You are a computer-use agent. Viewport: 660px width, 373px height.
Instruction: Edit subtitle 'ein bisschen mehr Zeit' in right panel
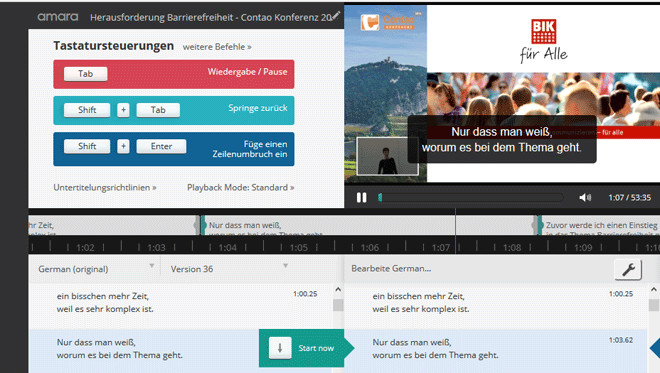[496, 306]
